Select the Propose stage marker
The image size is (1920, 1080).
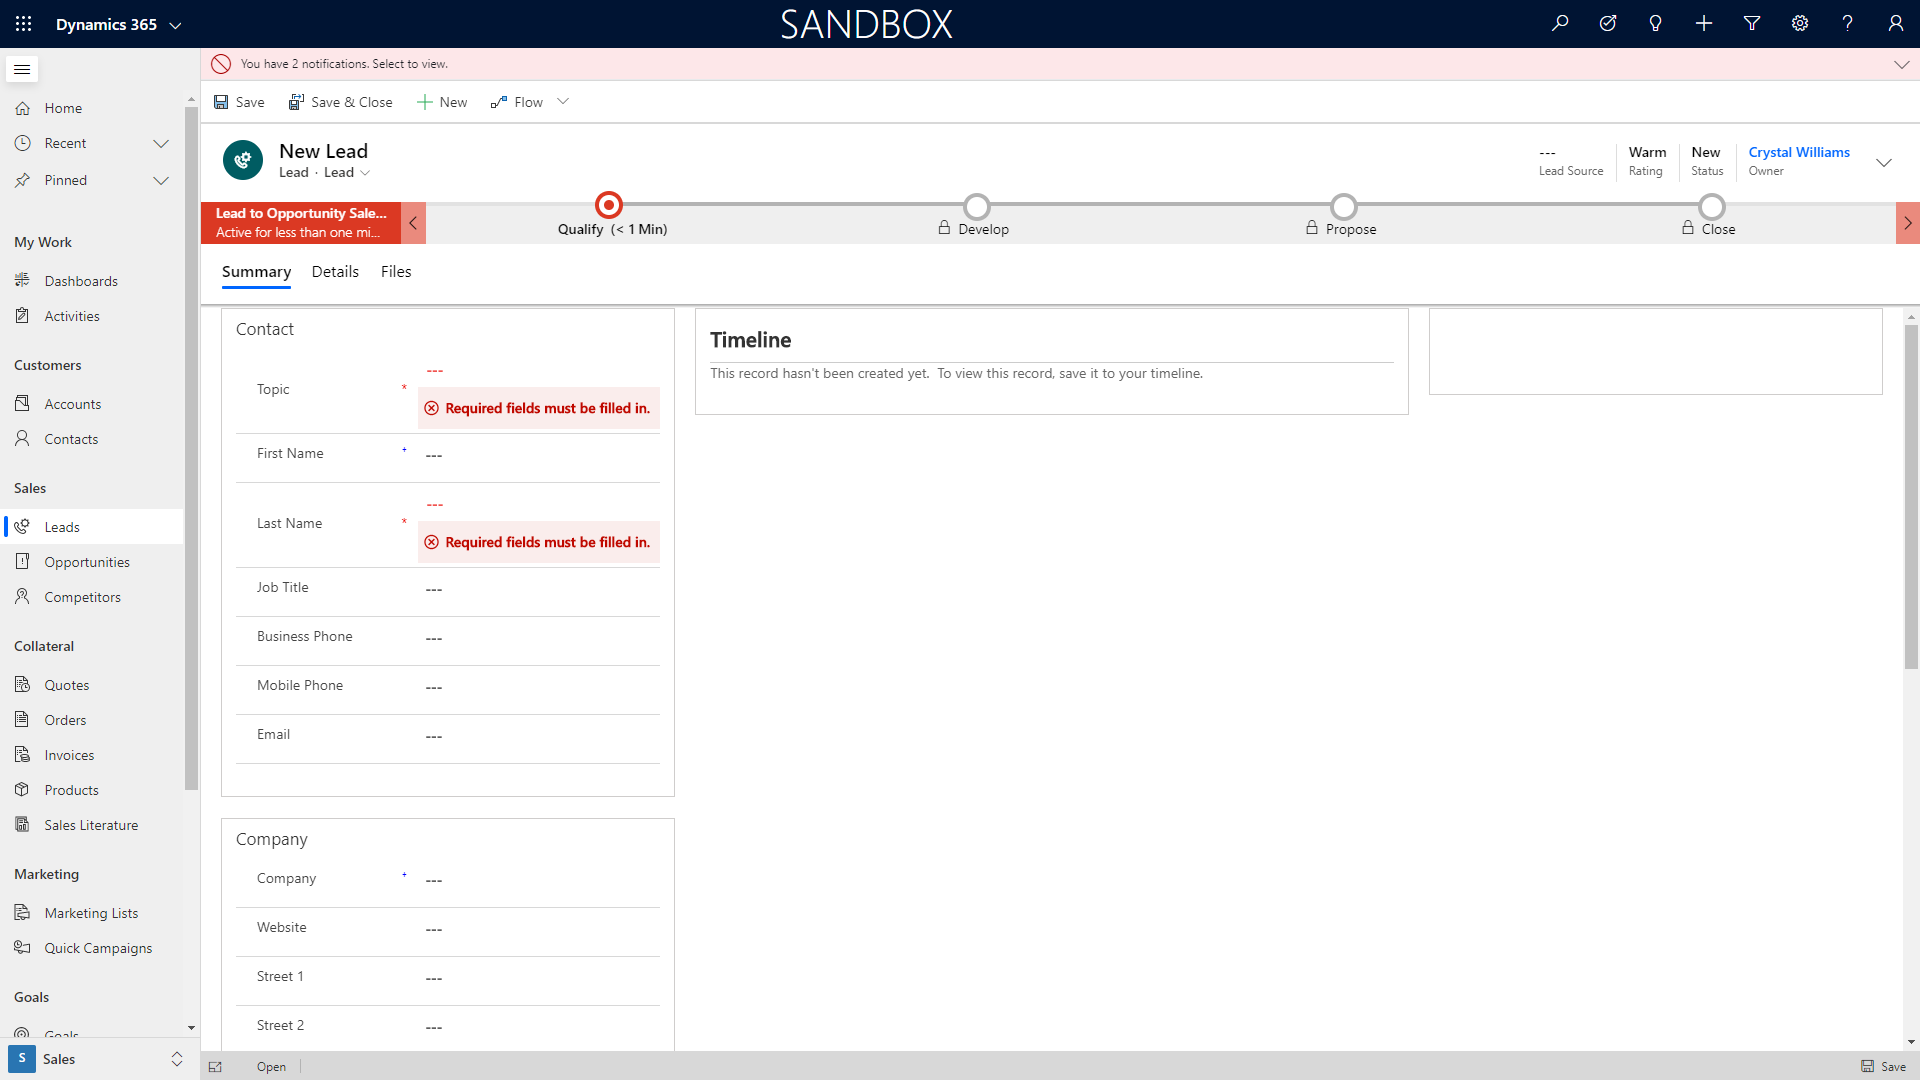[x=1344, y=207]
